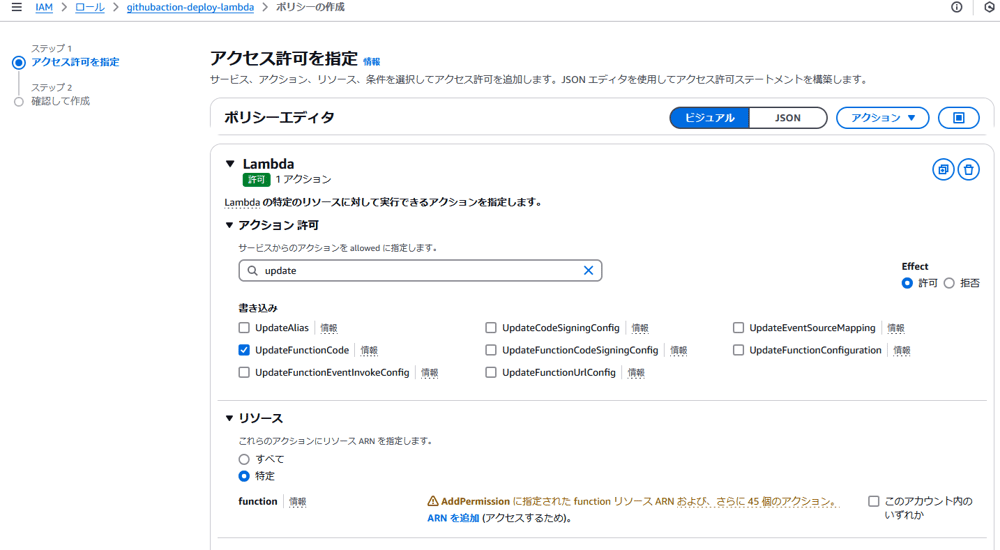
Task: Click ARN を追加 link
Action: coord(453,518)
